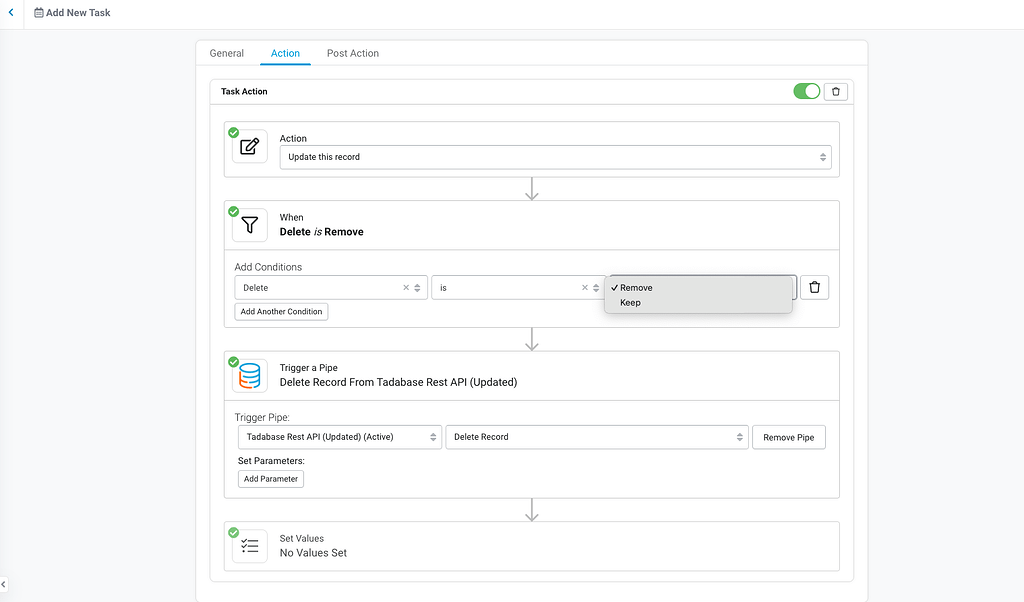1024x602 pixels.
Task: Click the trash icon in Task Action header
Action: pos(837,91)
